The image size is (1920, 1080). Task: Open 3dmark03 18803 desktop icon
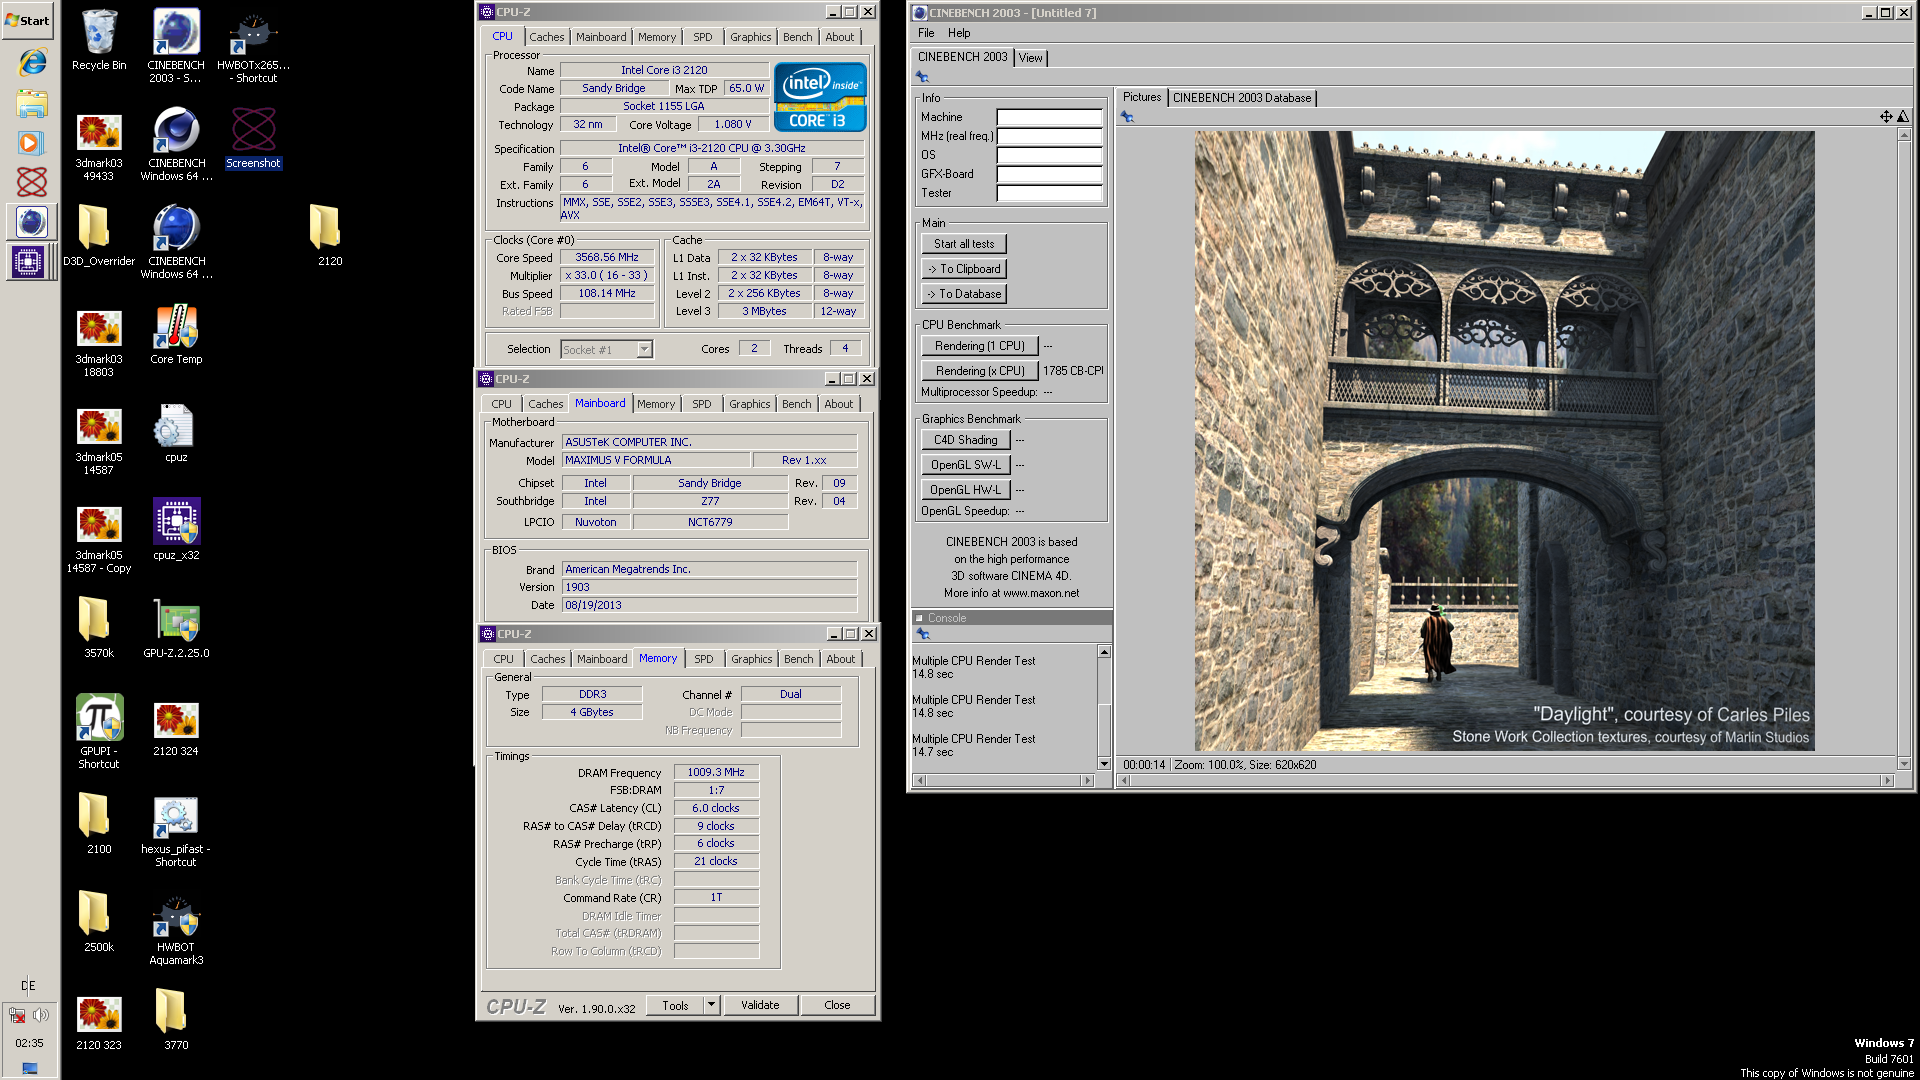98,340
